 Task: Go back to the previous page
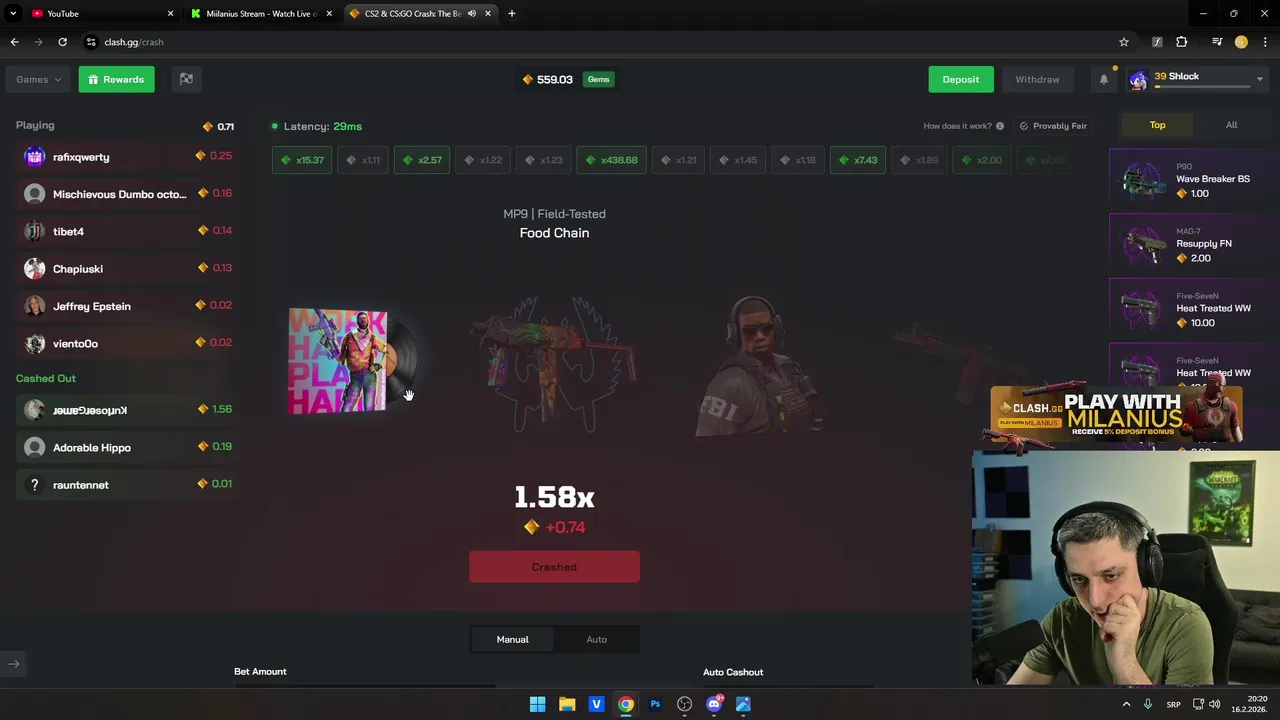point(14,42)
